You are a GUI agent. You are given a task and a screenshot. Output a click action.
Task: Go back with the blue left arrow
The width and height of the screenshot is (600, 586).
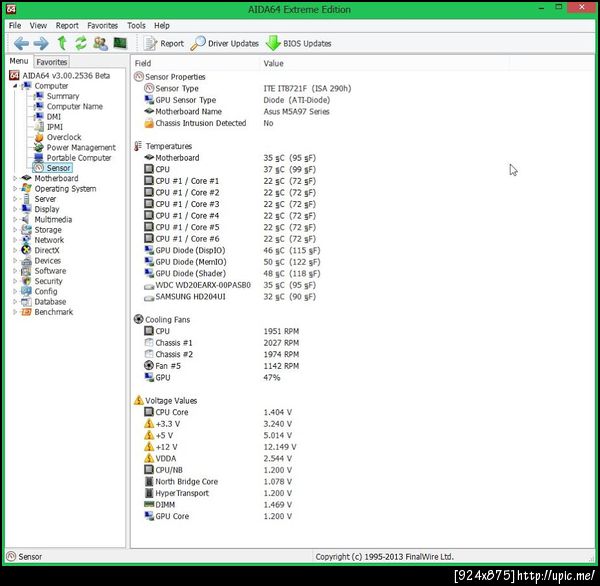coord(21,43)
